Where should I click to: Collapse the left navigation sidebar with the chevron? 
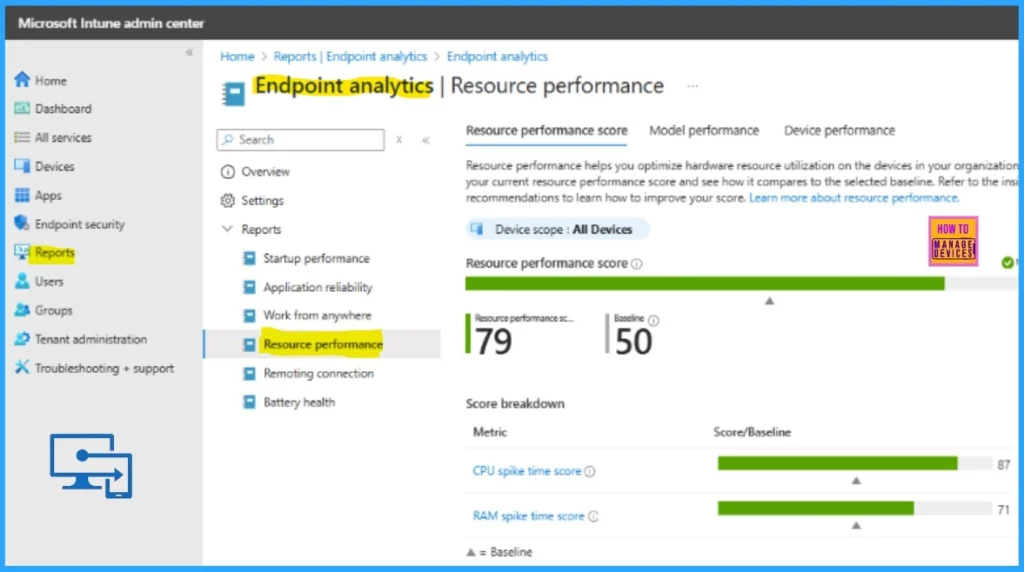tap(189, 52)
